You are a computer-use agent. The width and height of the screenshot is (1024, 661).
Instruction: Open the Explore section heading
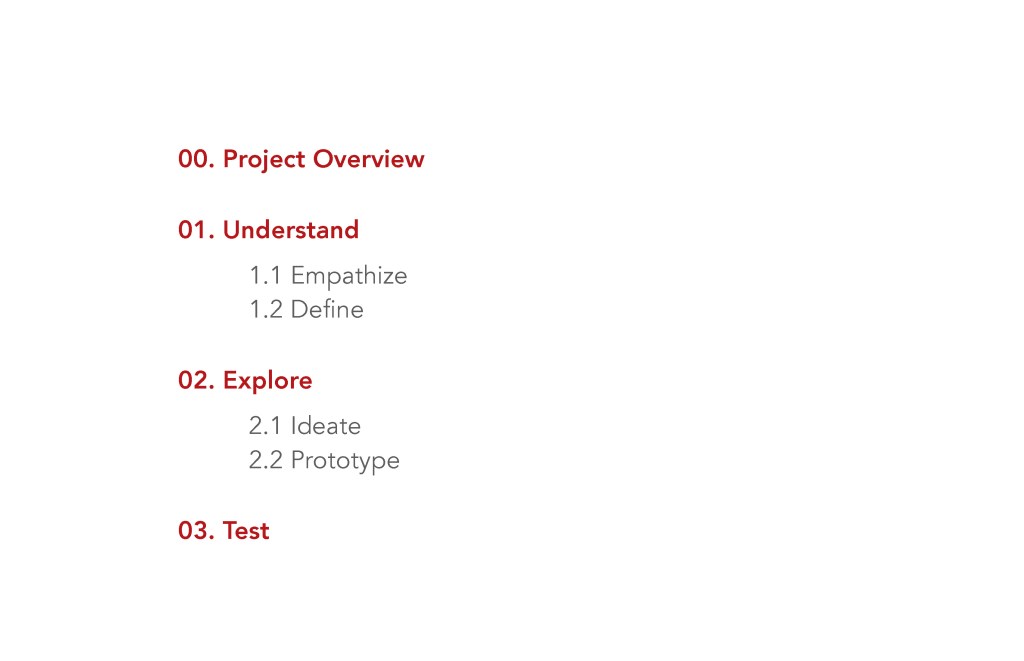click(267, 381)
